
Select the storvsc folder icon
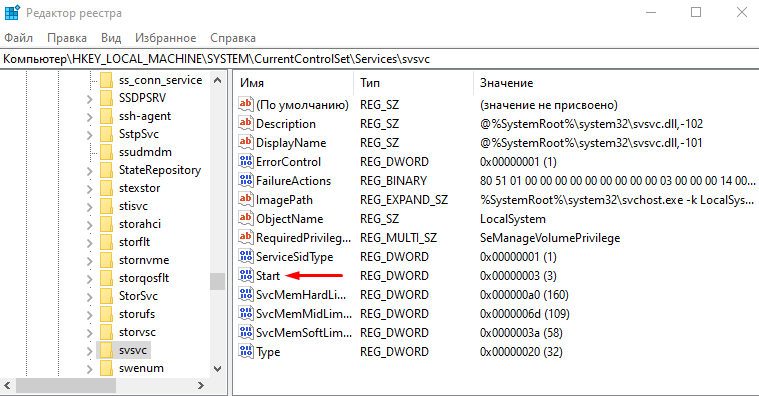(106, 332)
